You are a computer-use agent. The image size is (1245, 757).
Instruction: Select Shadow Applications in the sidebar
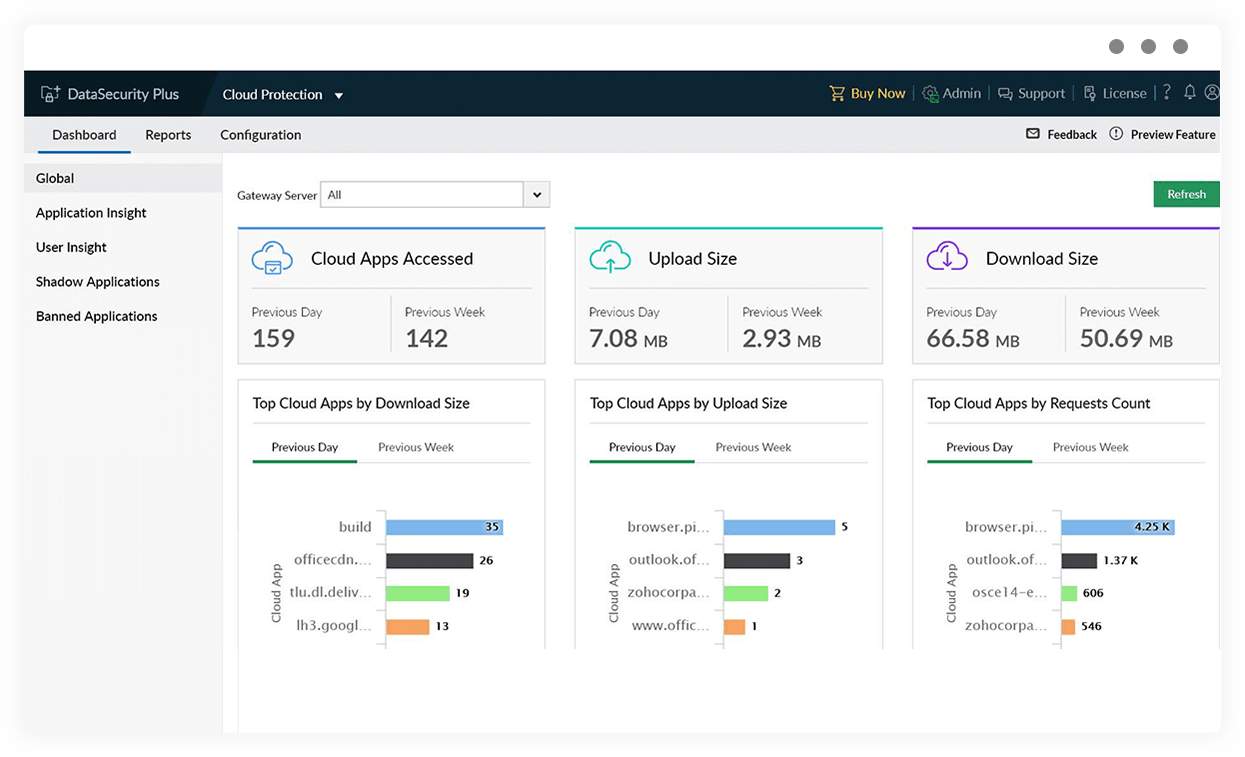click(x=98, y=282)
